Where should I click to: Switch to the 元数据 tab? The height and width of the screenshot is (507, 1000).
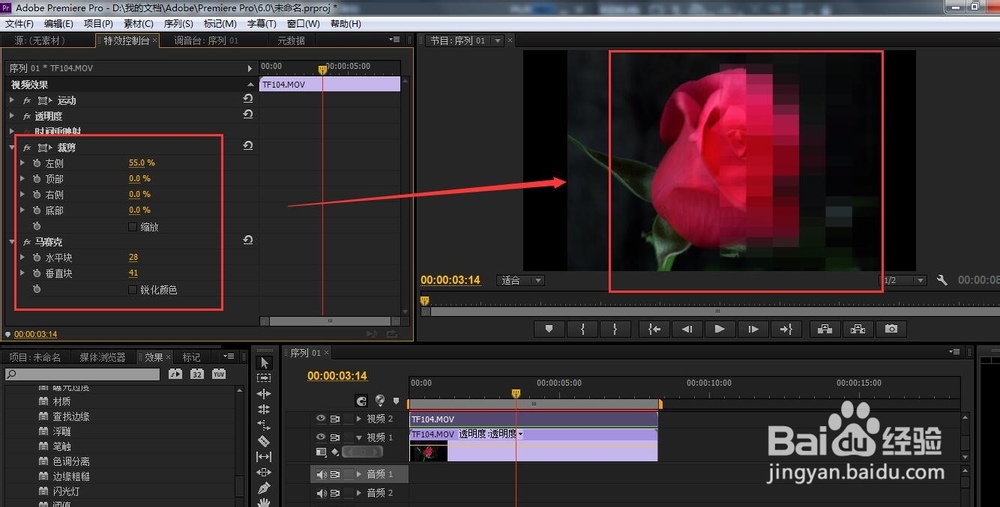(x=291, y=40)
